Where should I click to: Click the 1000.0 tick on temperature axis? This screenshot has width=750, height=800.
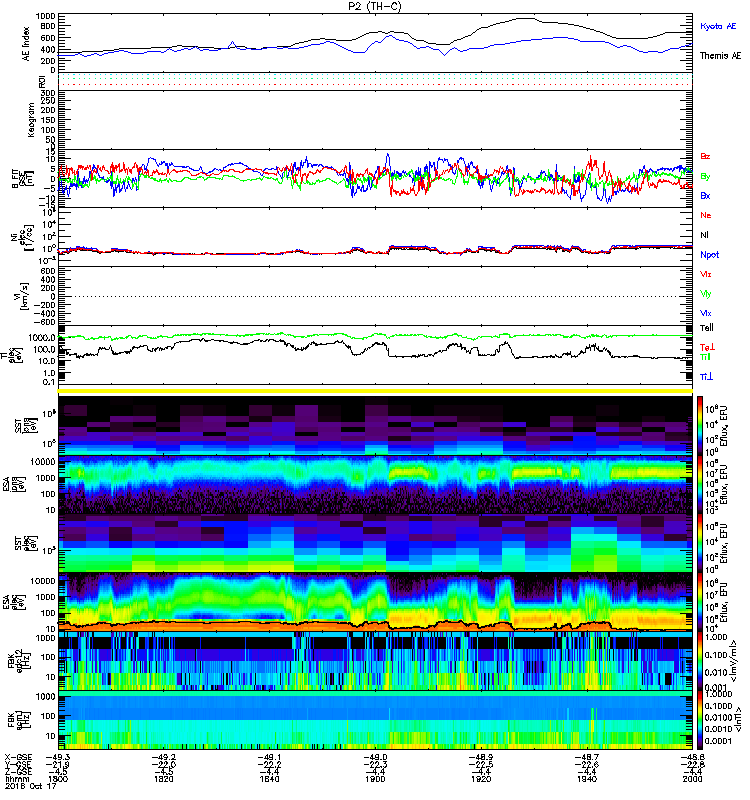tap(42, 338)
